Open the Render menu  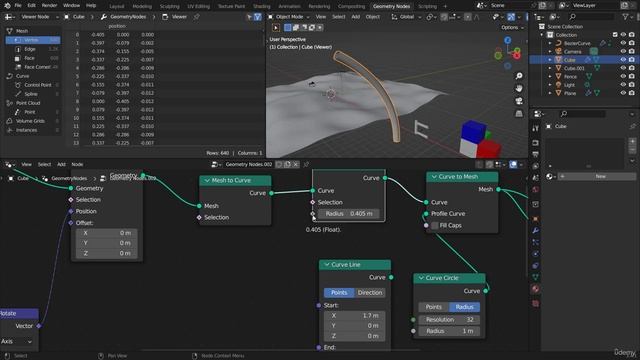pos(49,5)
